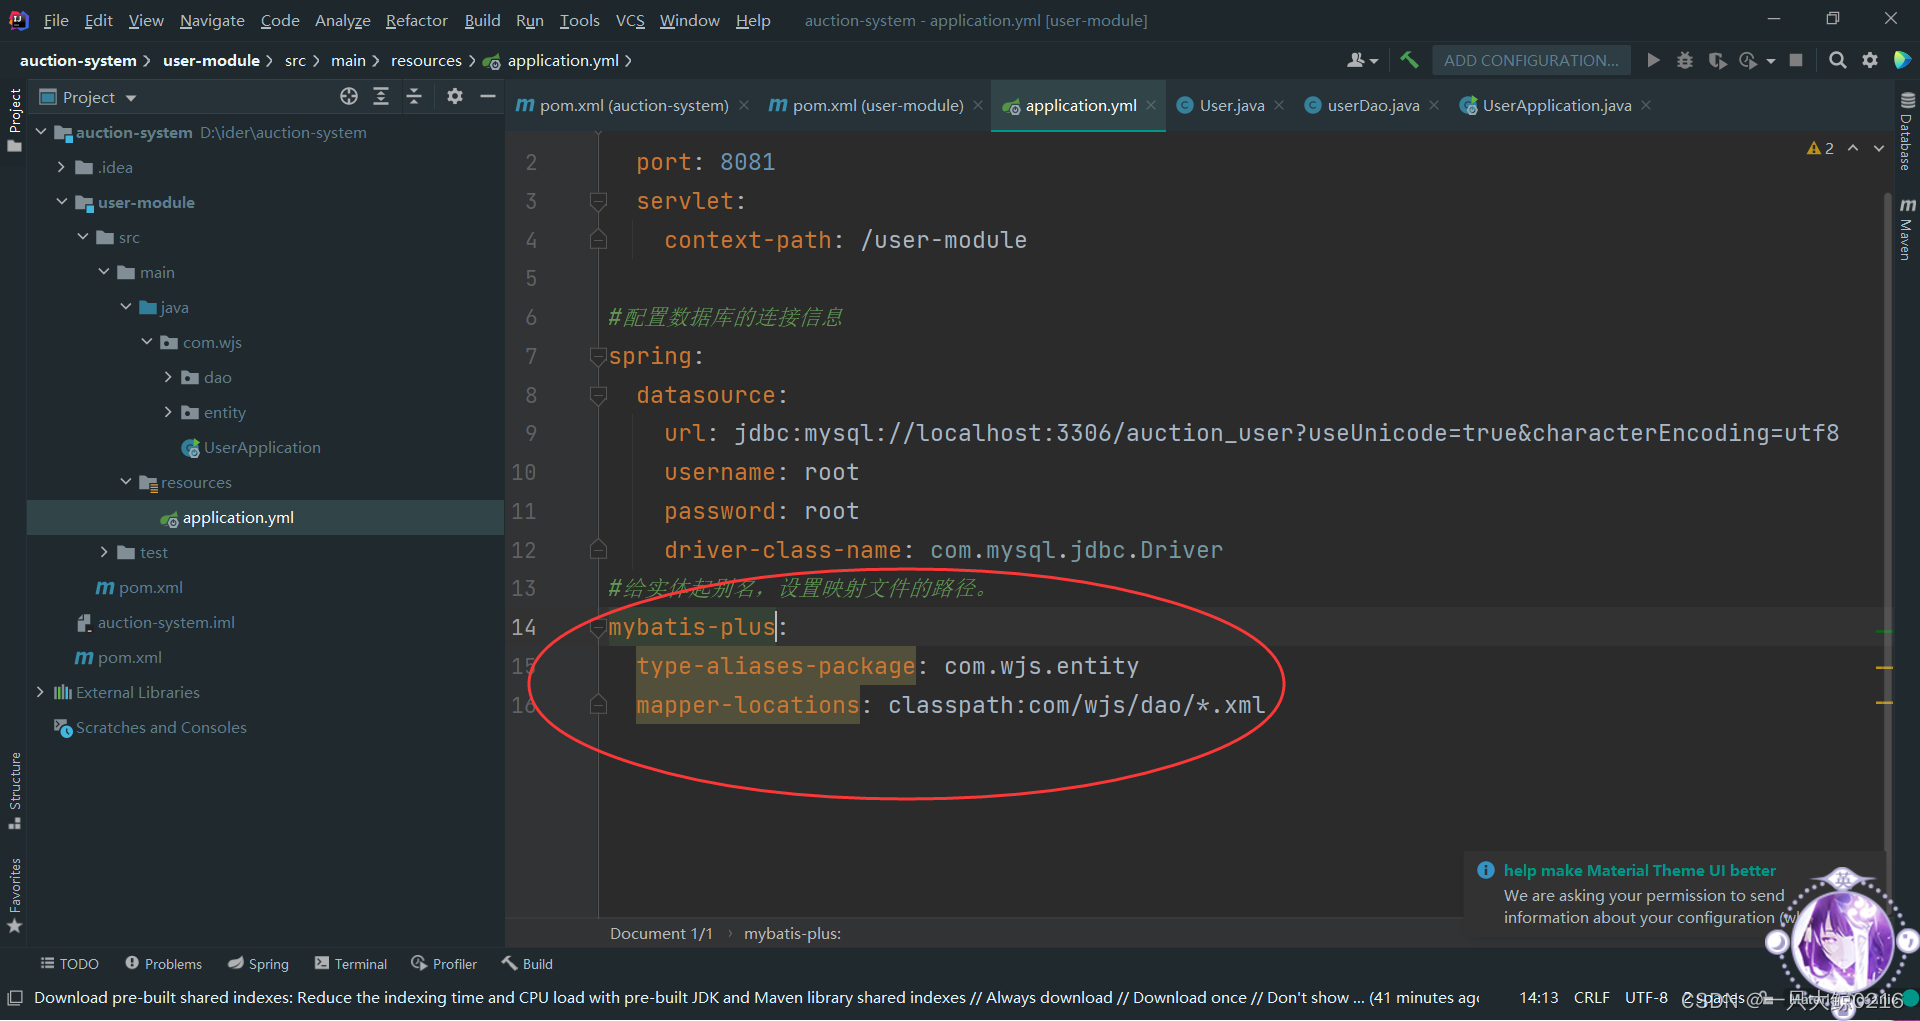The image size is (1920, 1021).
Task: Open the File menu
Action: (56, 20)
